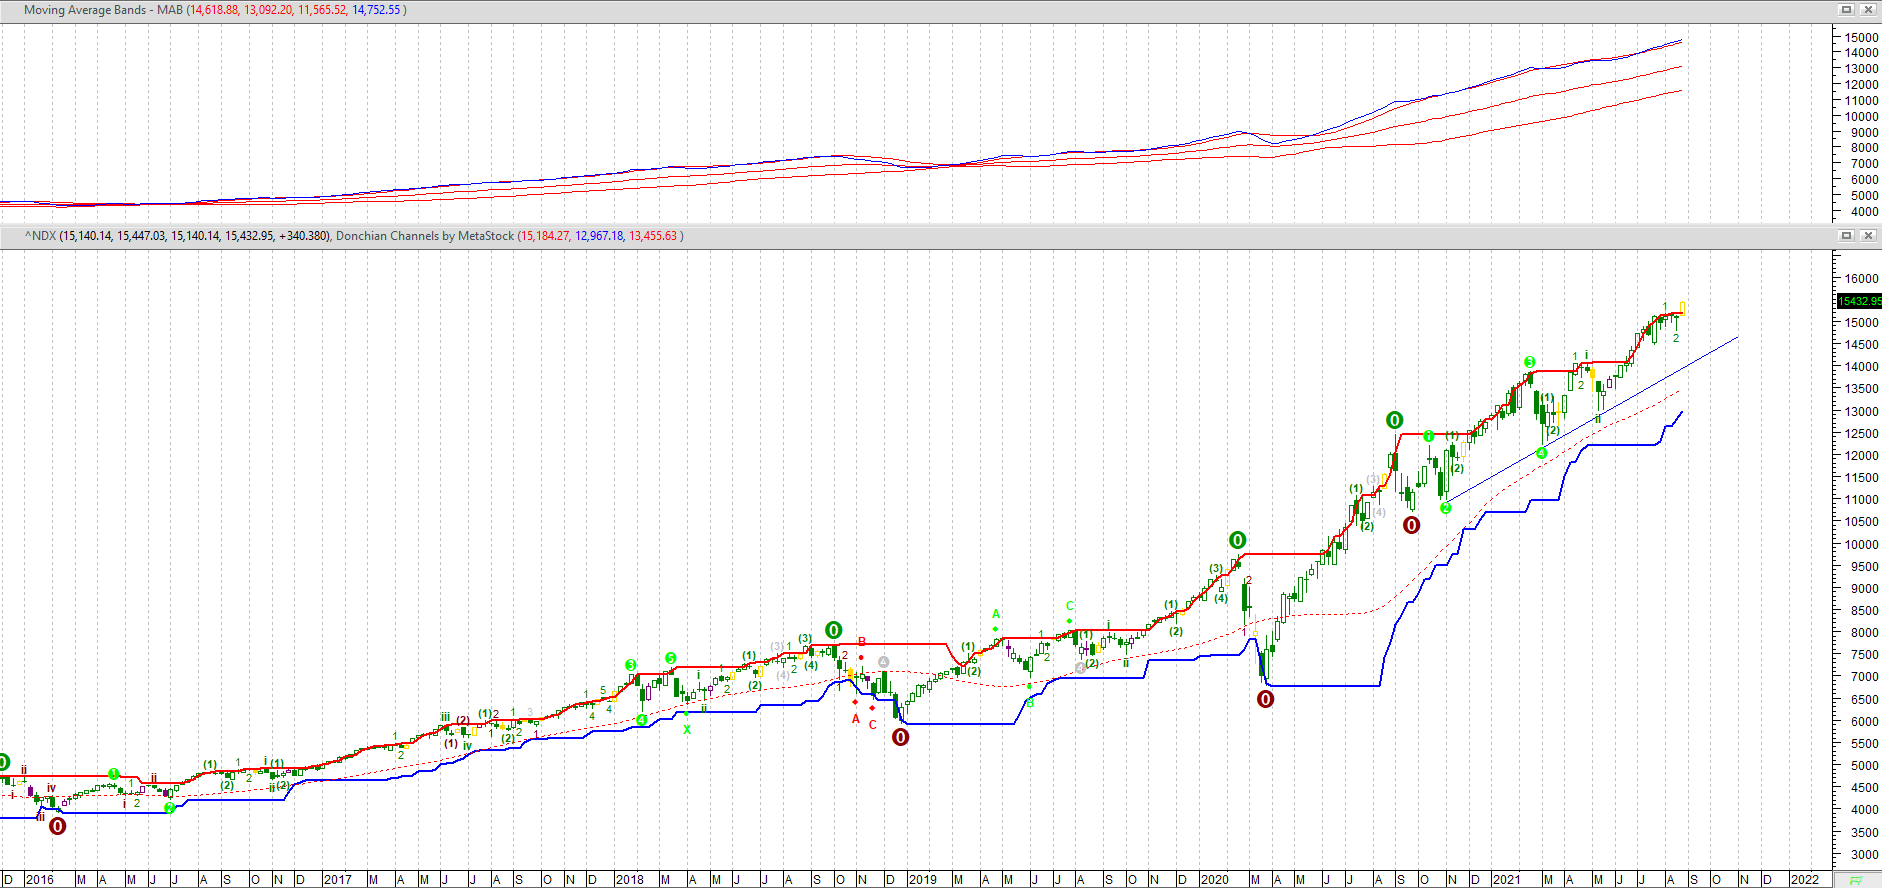Click 'Donchian Channels by MetaStock' label

425,236
